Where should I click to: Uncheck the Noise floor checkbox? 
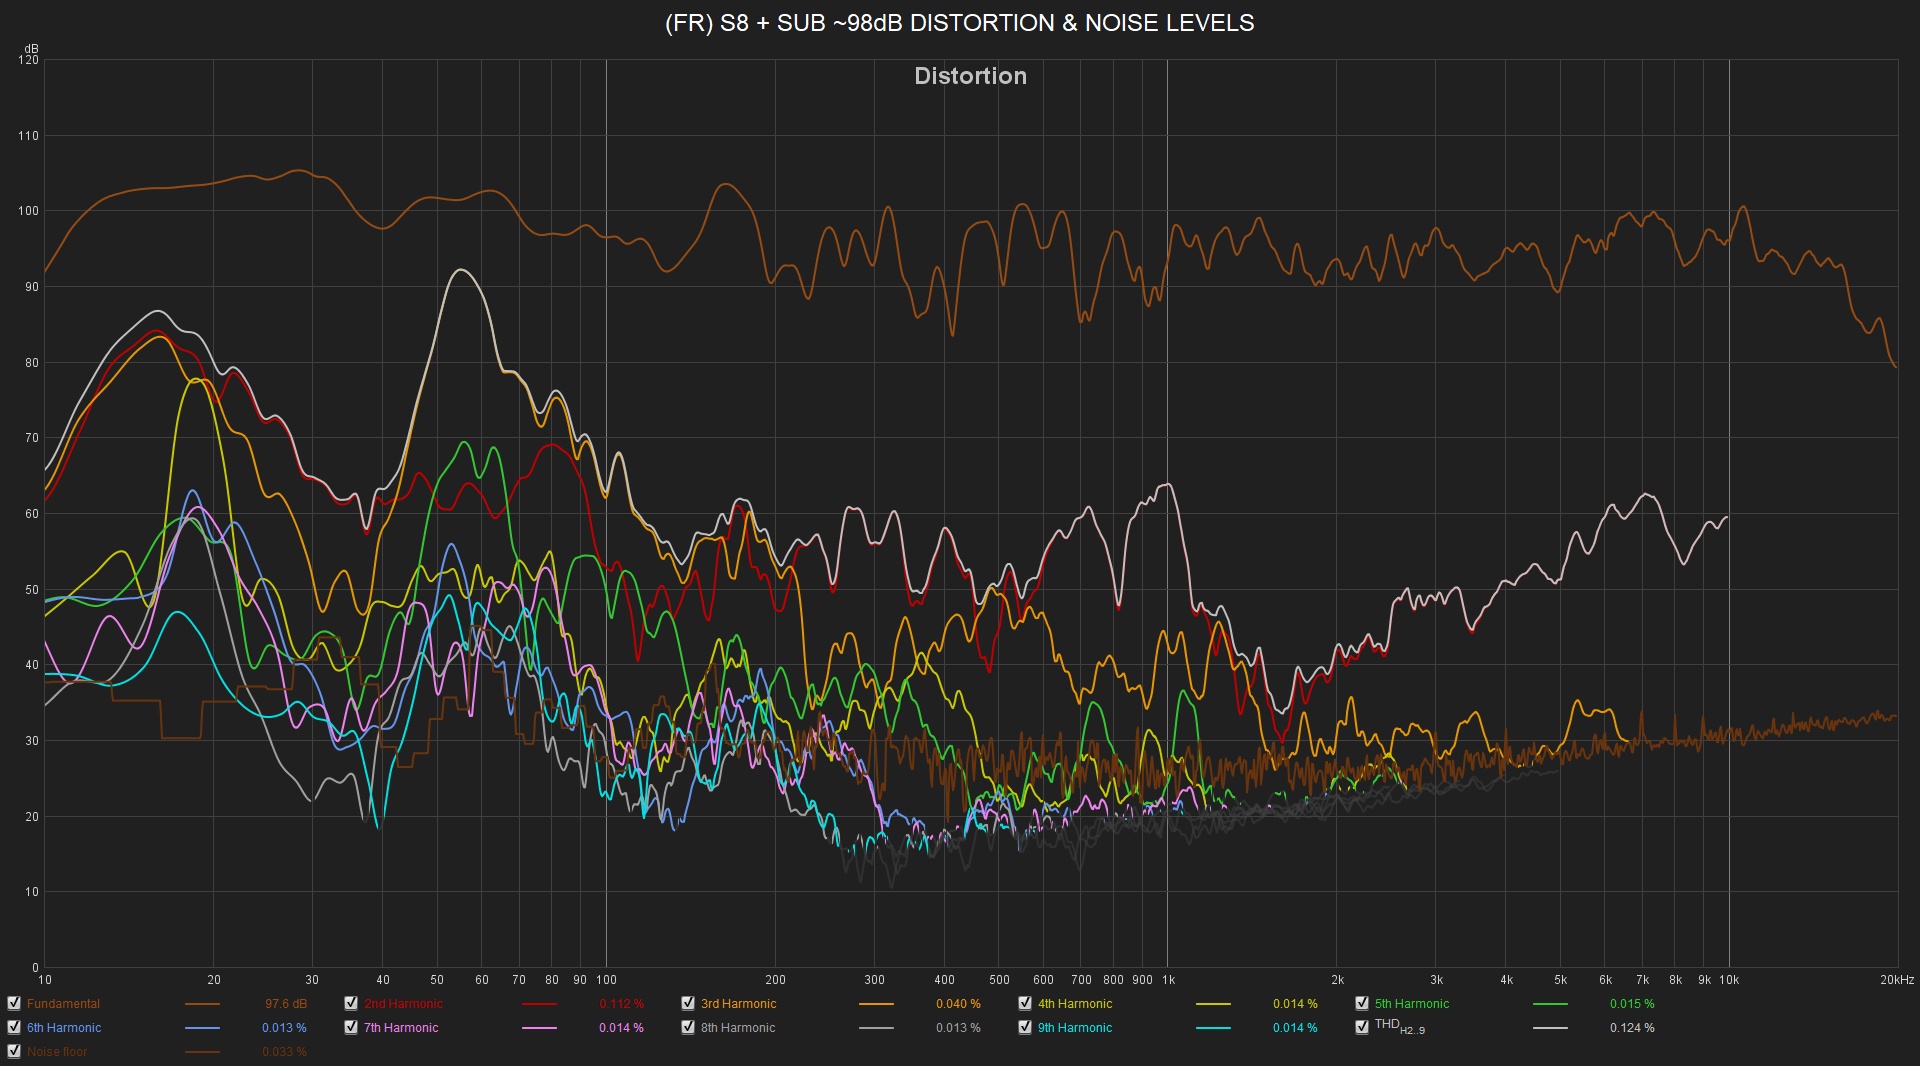tap(14, 1051)
